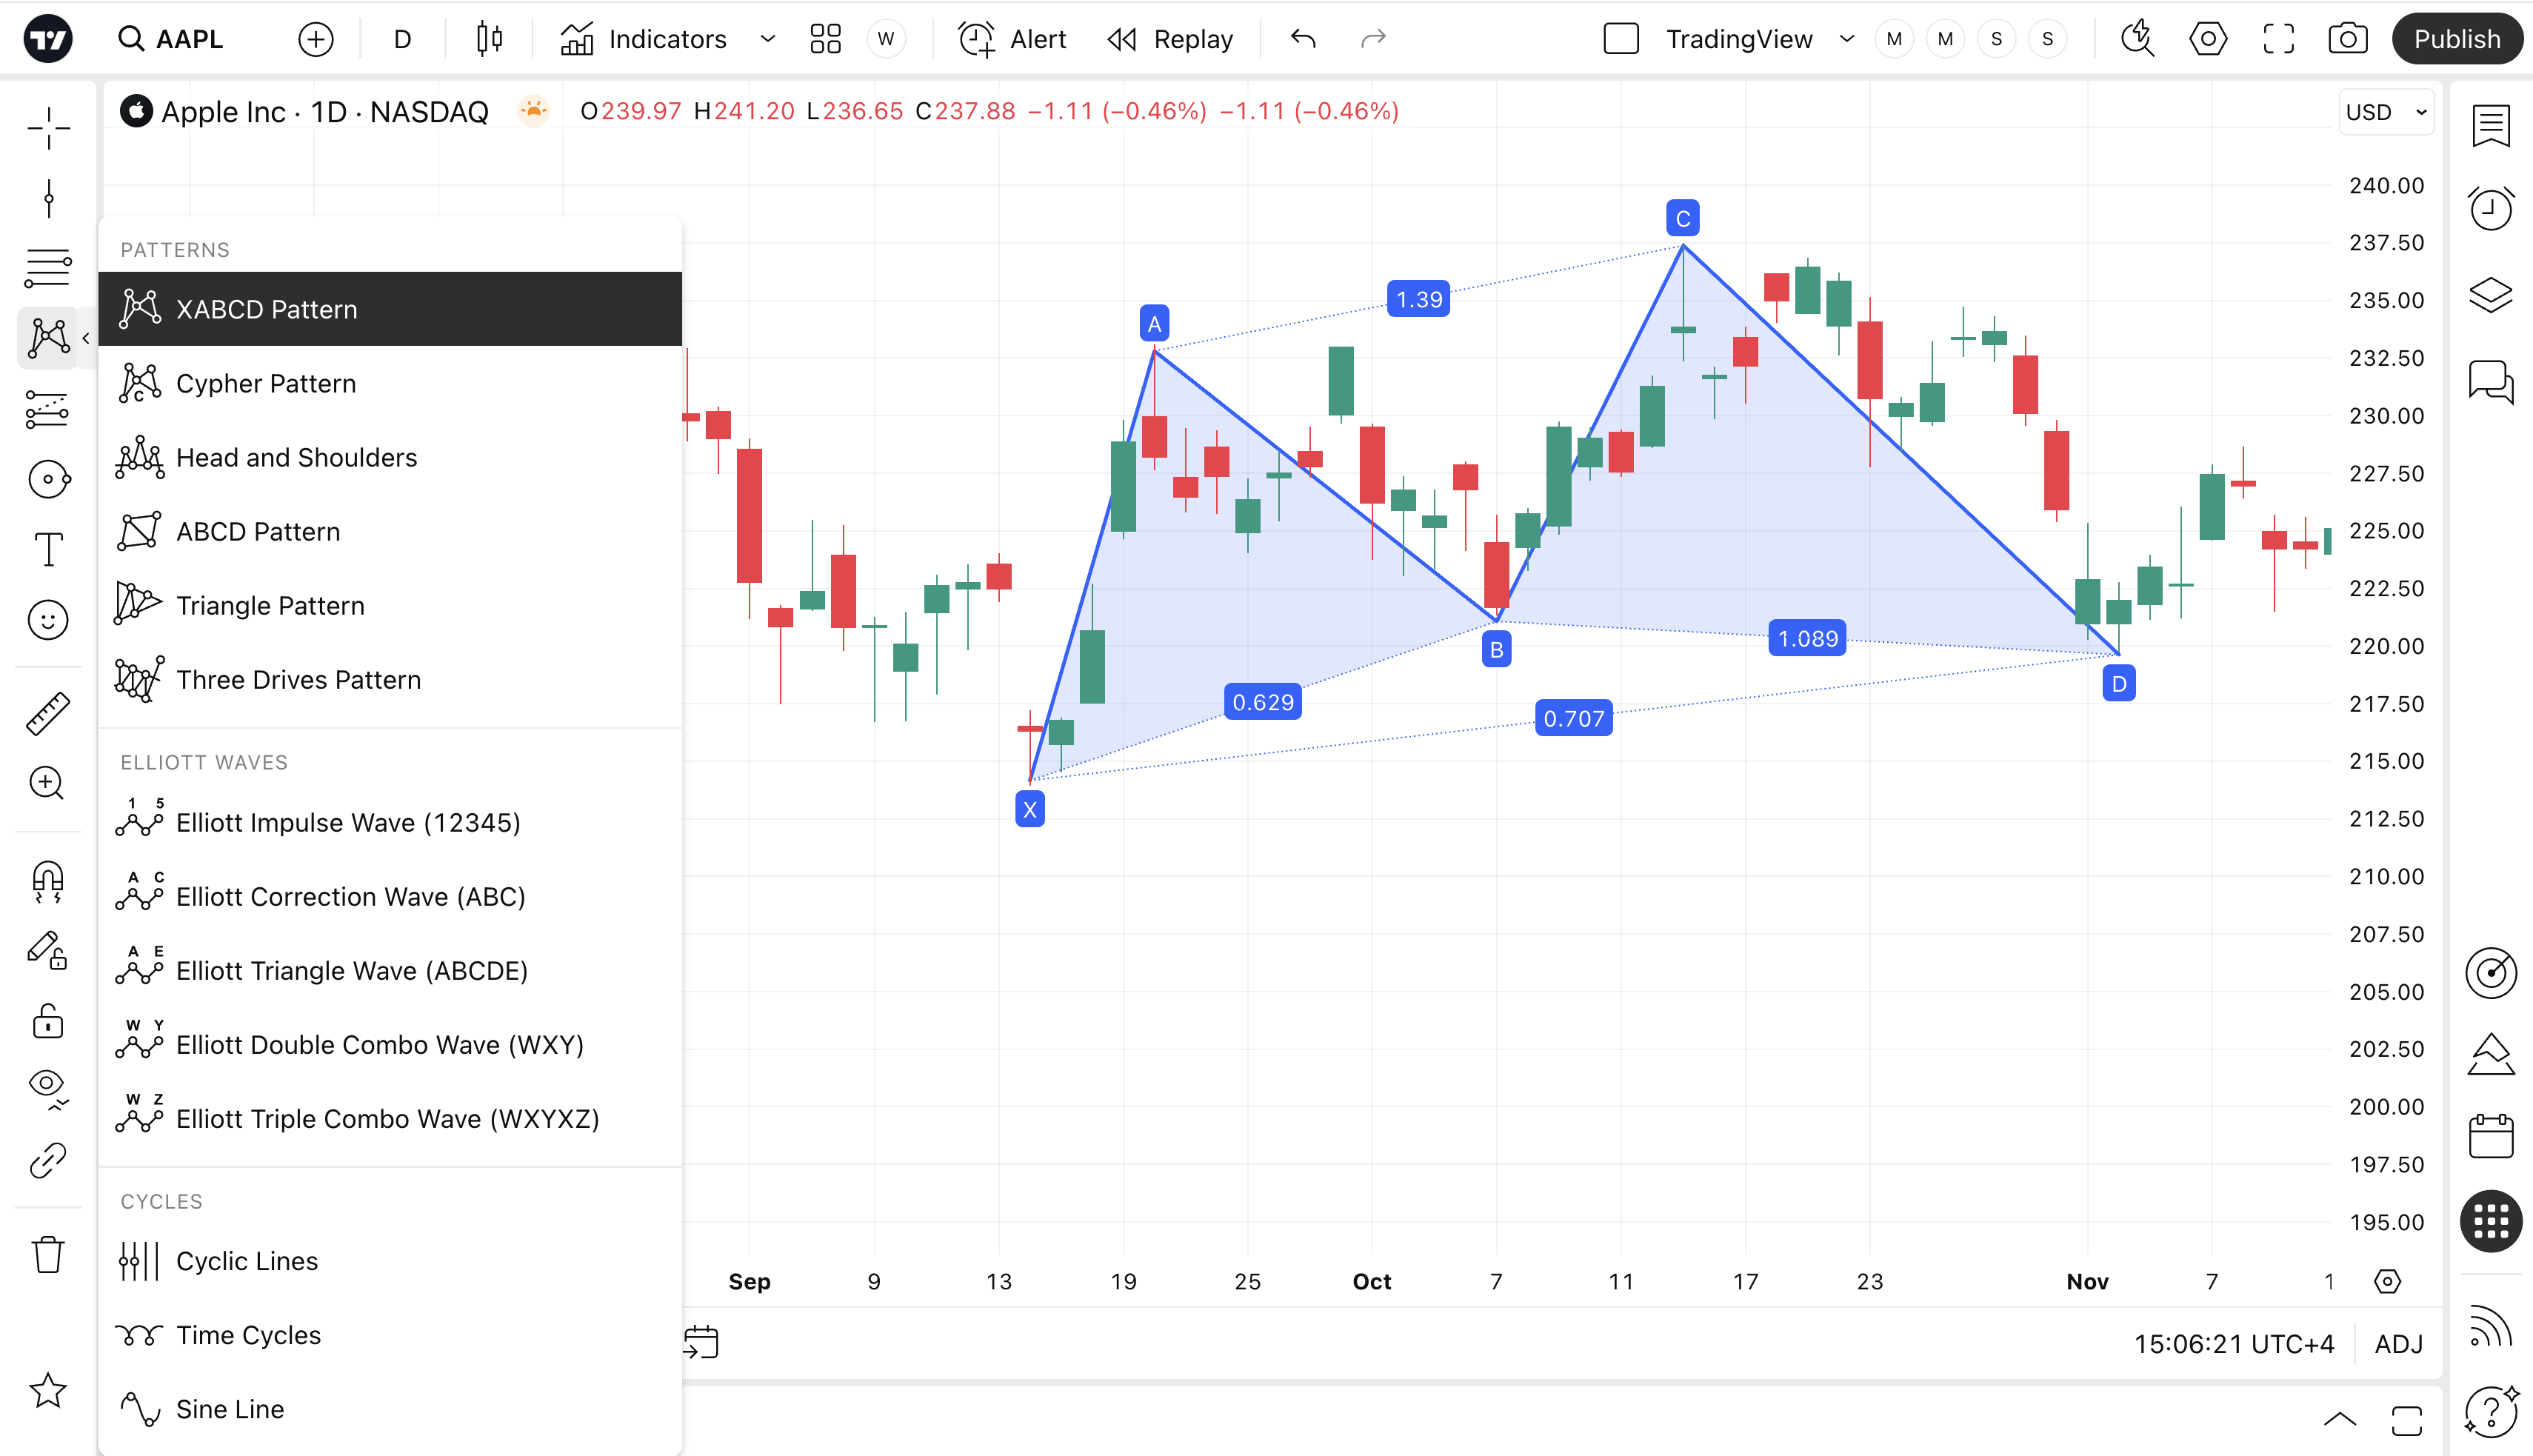
Task: Open Replay mode
Action: point(1171,39)
